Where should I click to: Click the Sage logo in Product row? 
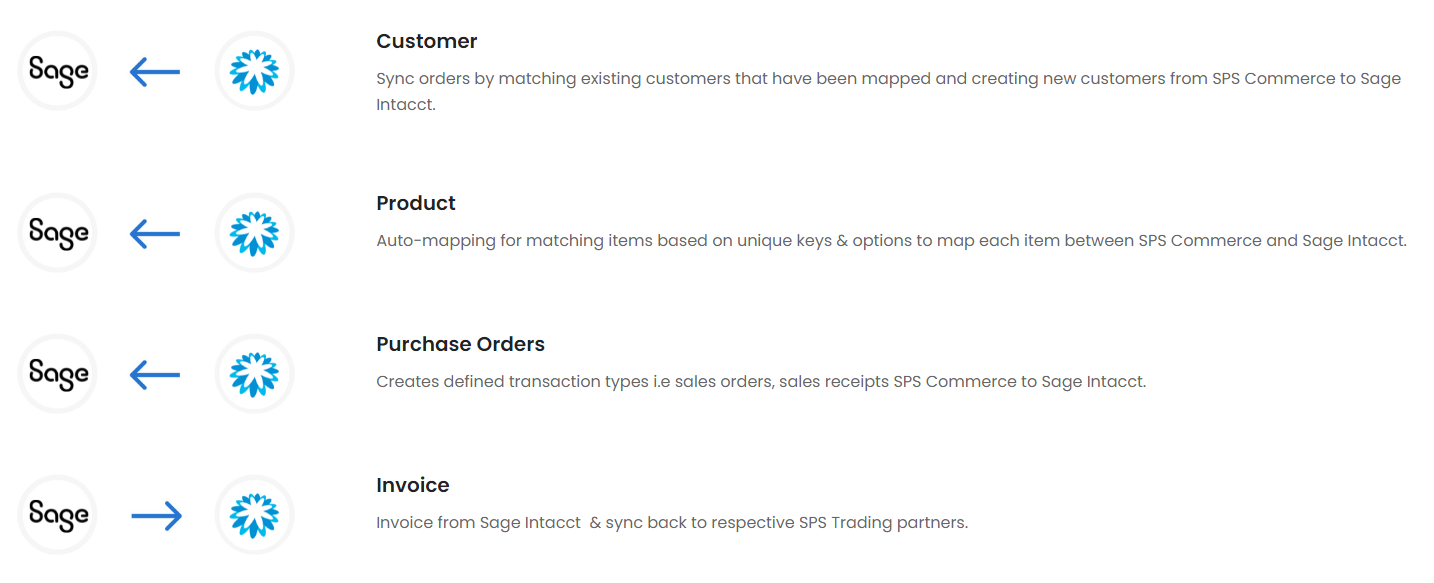click(x=58, y=233)
